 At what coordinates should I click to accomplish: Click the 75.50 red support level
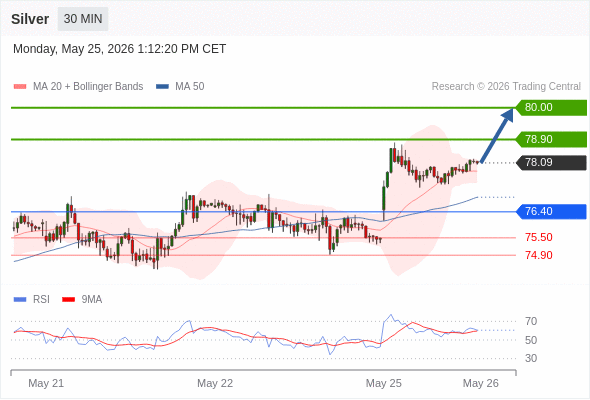tap(539, 237)
